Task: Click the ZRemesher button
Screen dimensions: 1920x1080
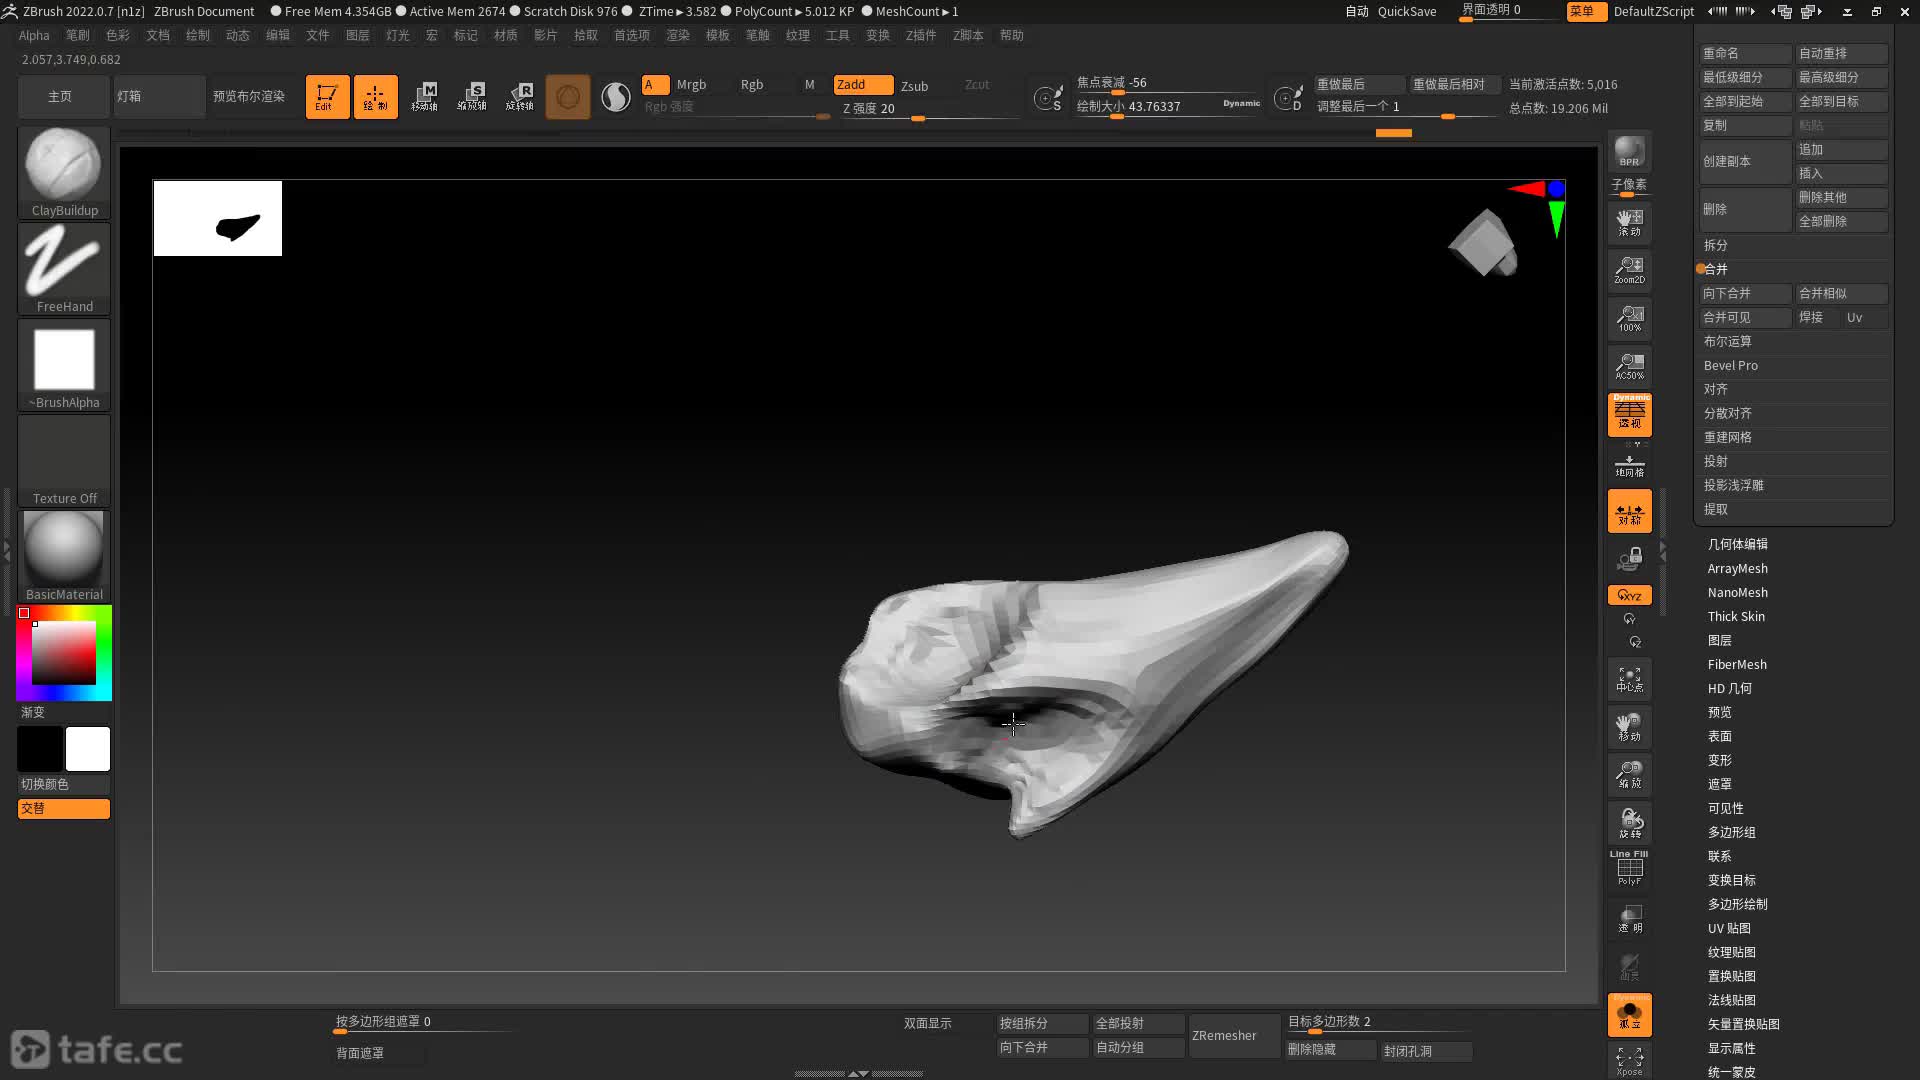Action: [x=1224, y=1035]
